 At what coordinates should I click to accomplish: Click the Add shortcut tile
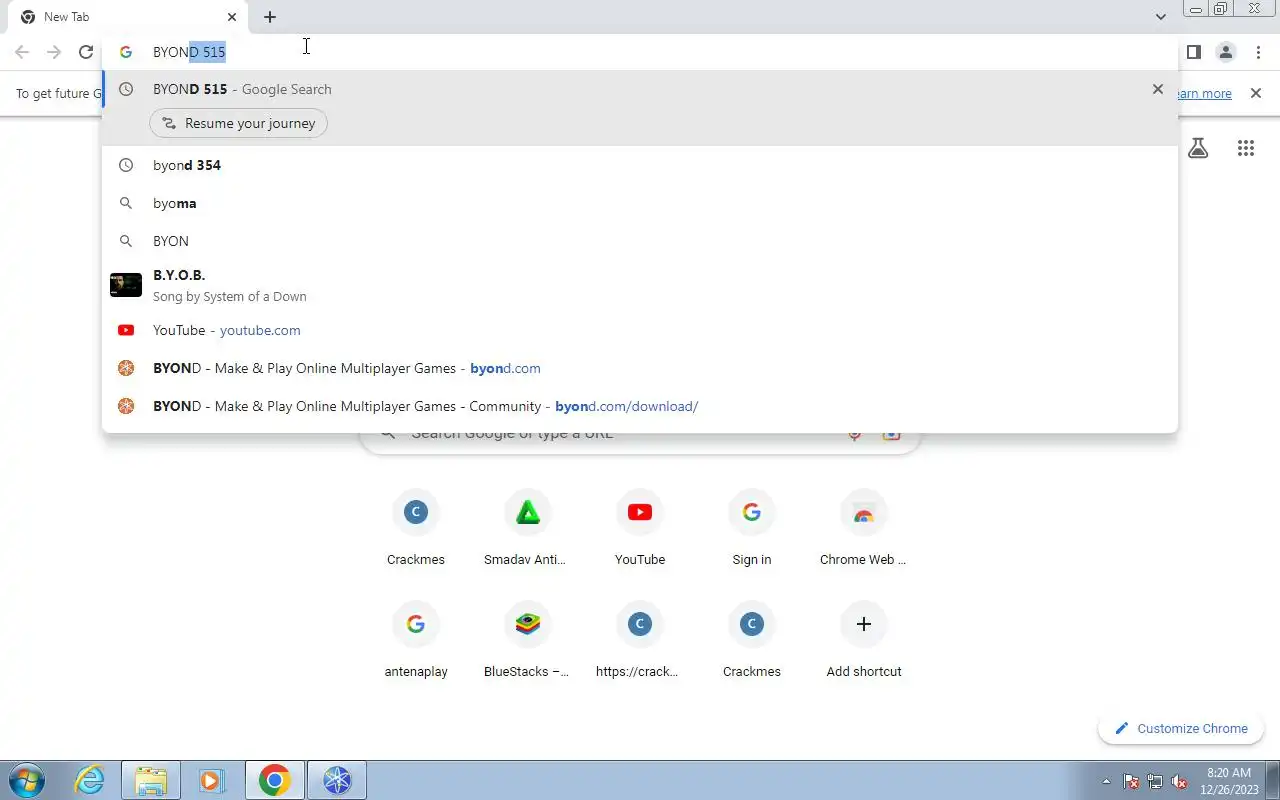pyautogui.click(x=864, y=642)
